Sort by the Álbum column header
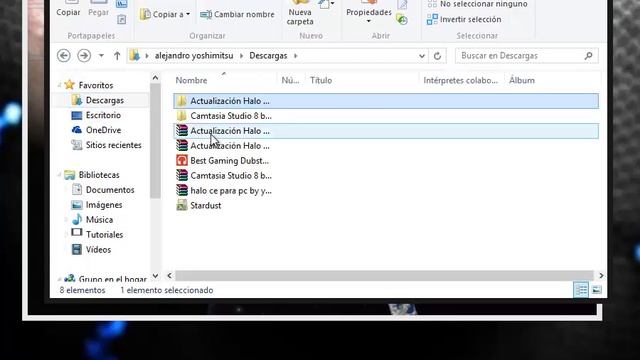640x360 pixels. pos(522,80)
